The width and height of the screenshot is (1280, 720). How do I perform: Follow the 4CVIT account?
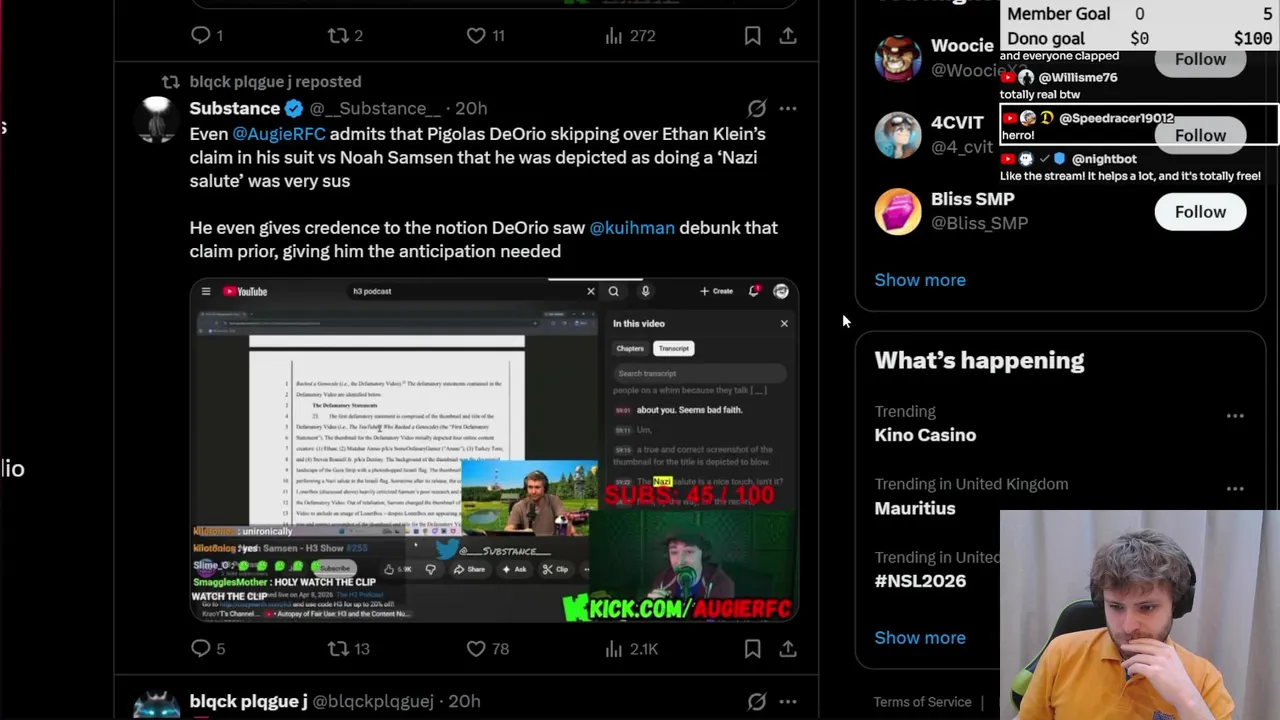(1200, 135)
